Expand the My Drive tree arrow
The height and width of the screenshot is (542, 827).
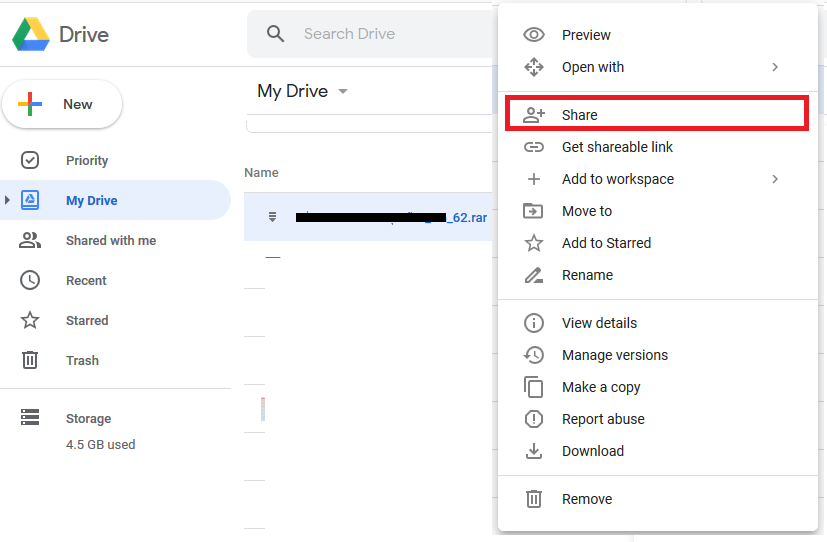[x=8, y=200]
